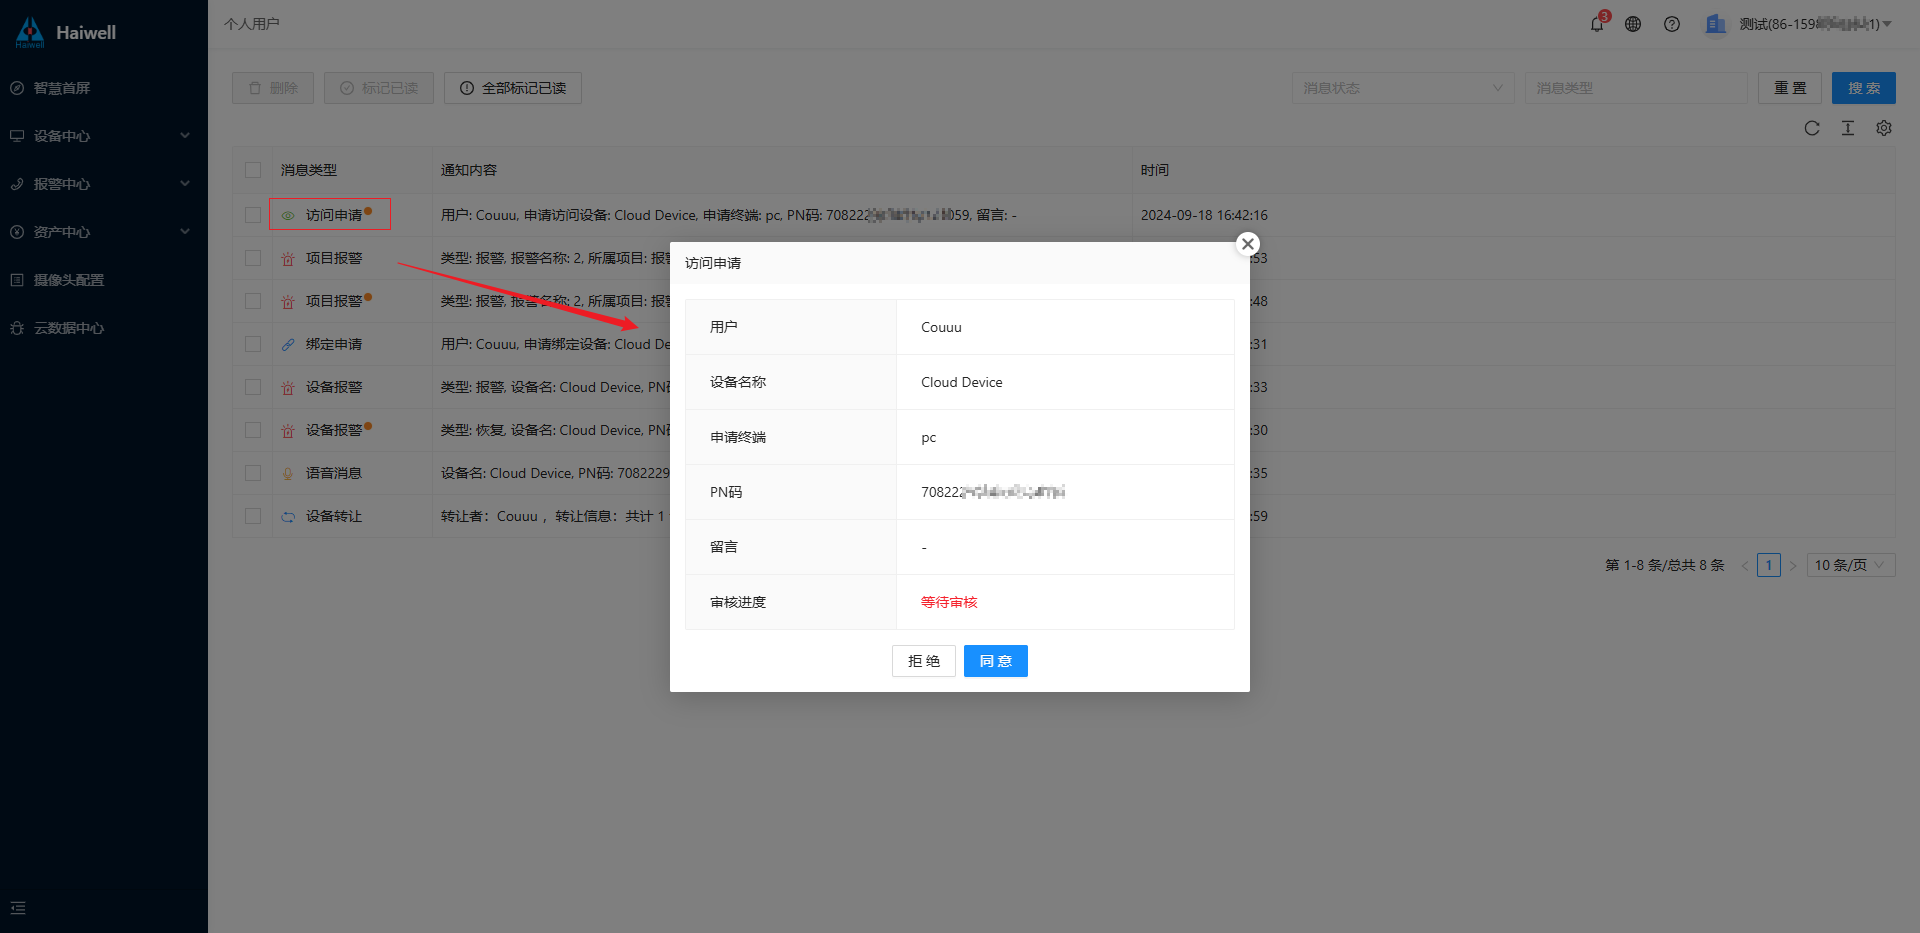Click the Haiwell logo icon
This screenshot has width=1920, height=933.
(30, 32)
